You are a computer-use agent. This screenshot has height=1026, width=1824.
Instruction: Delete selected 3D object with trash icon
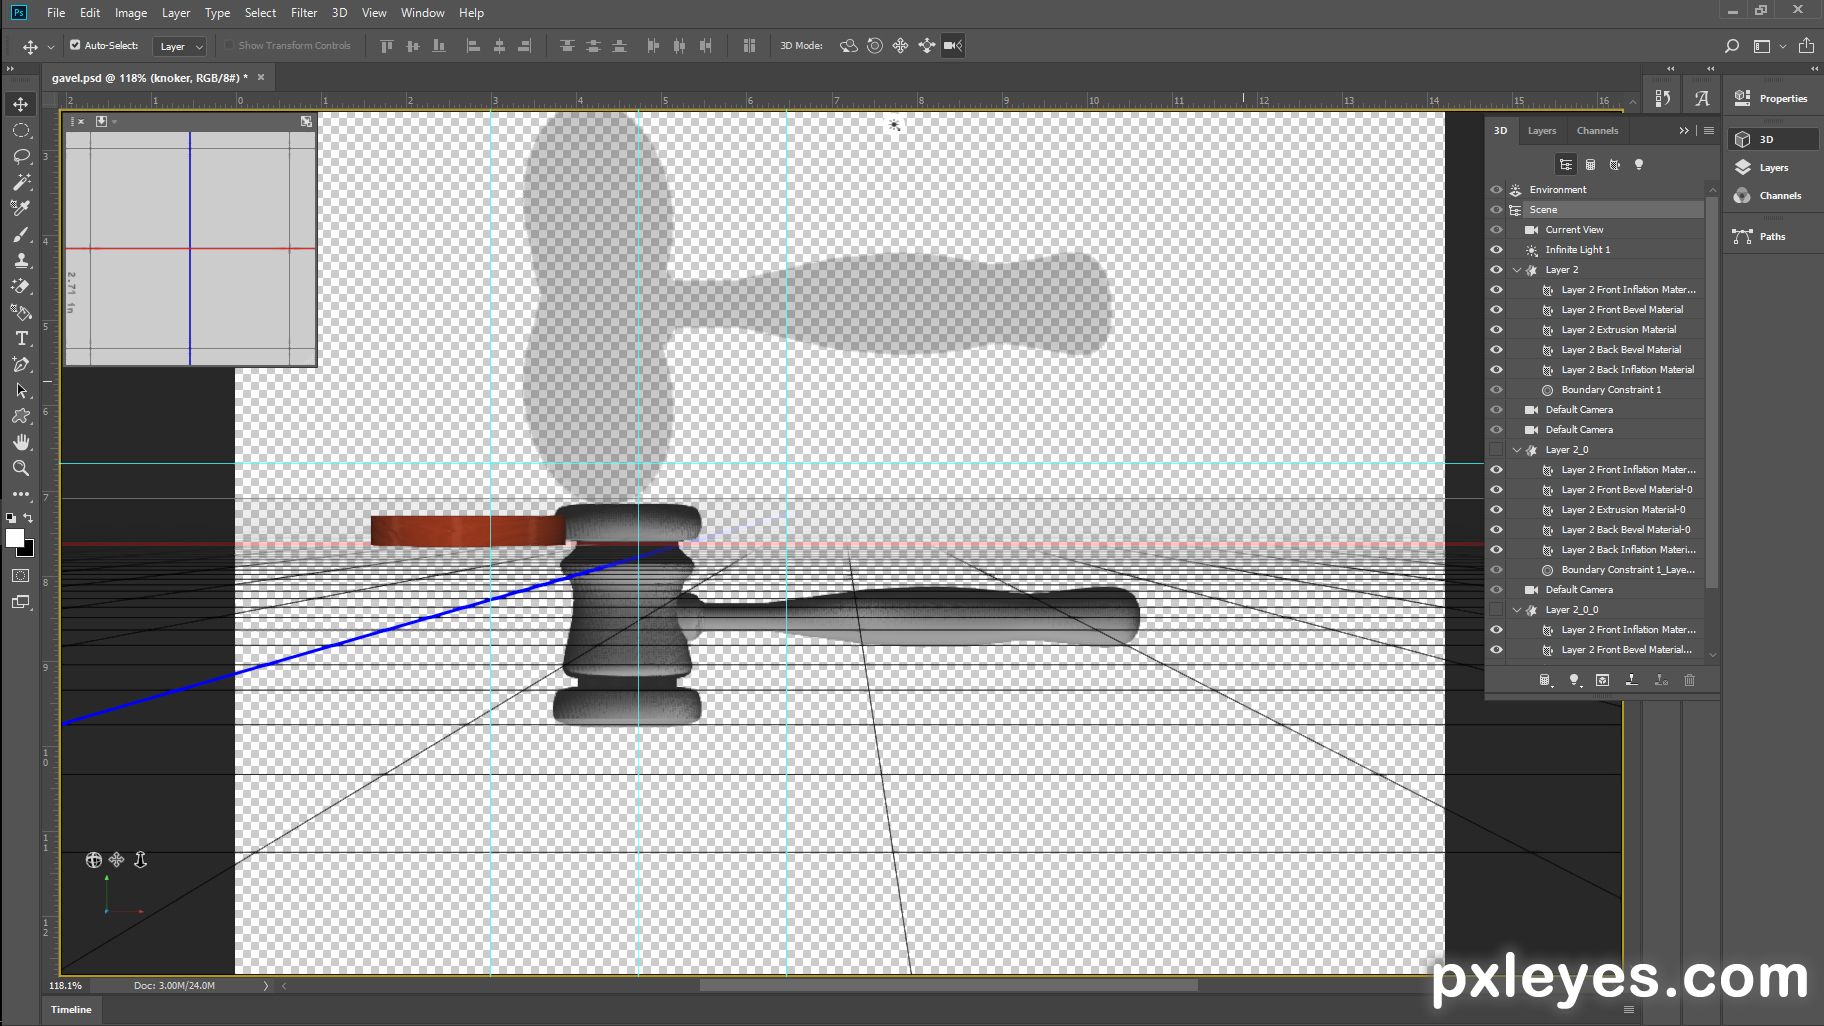point(1689,680)
